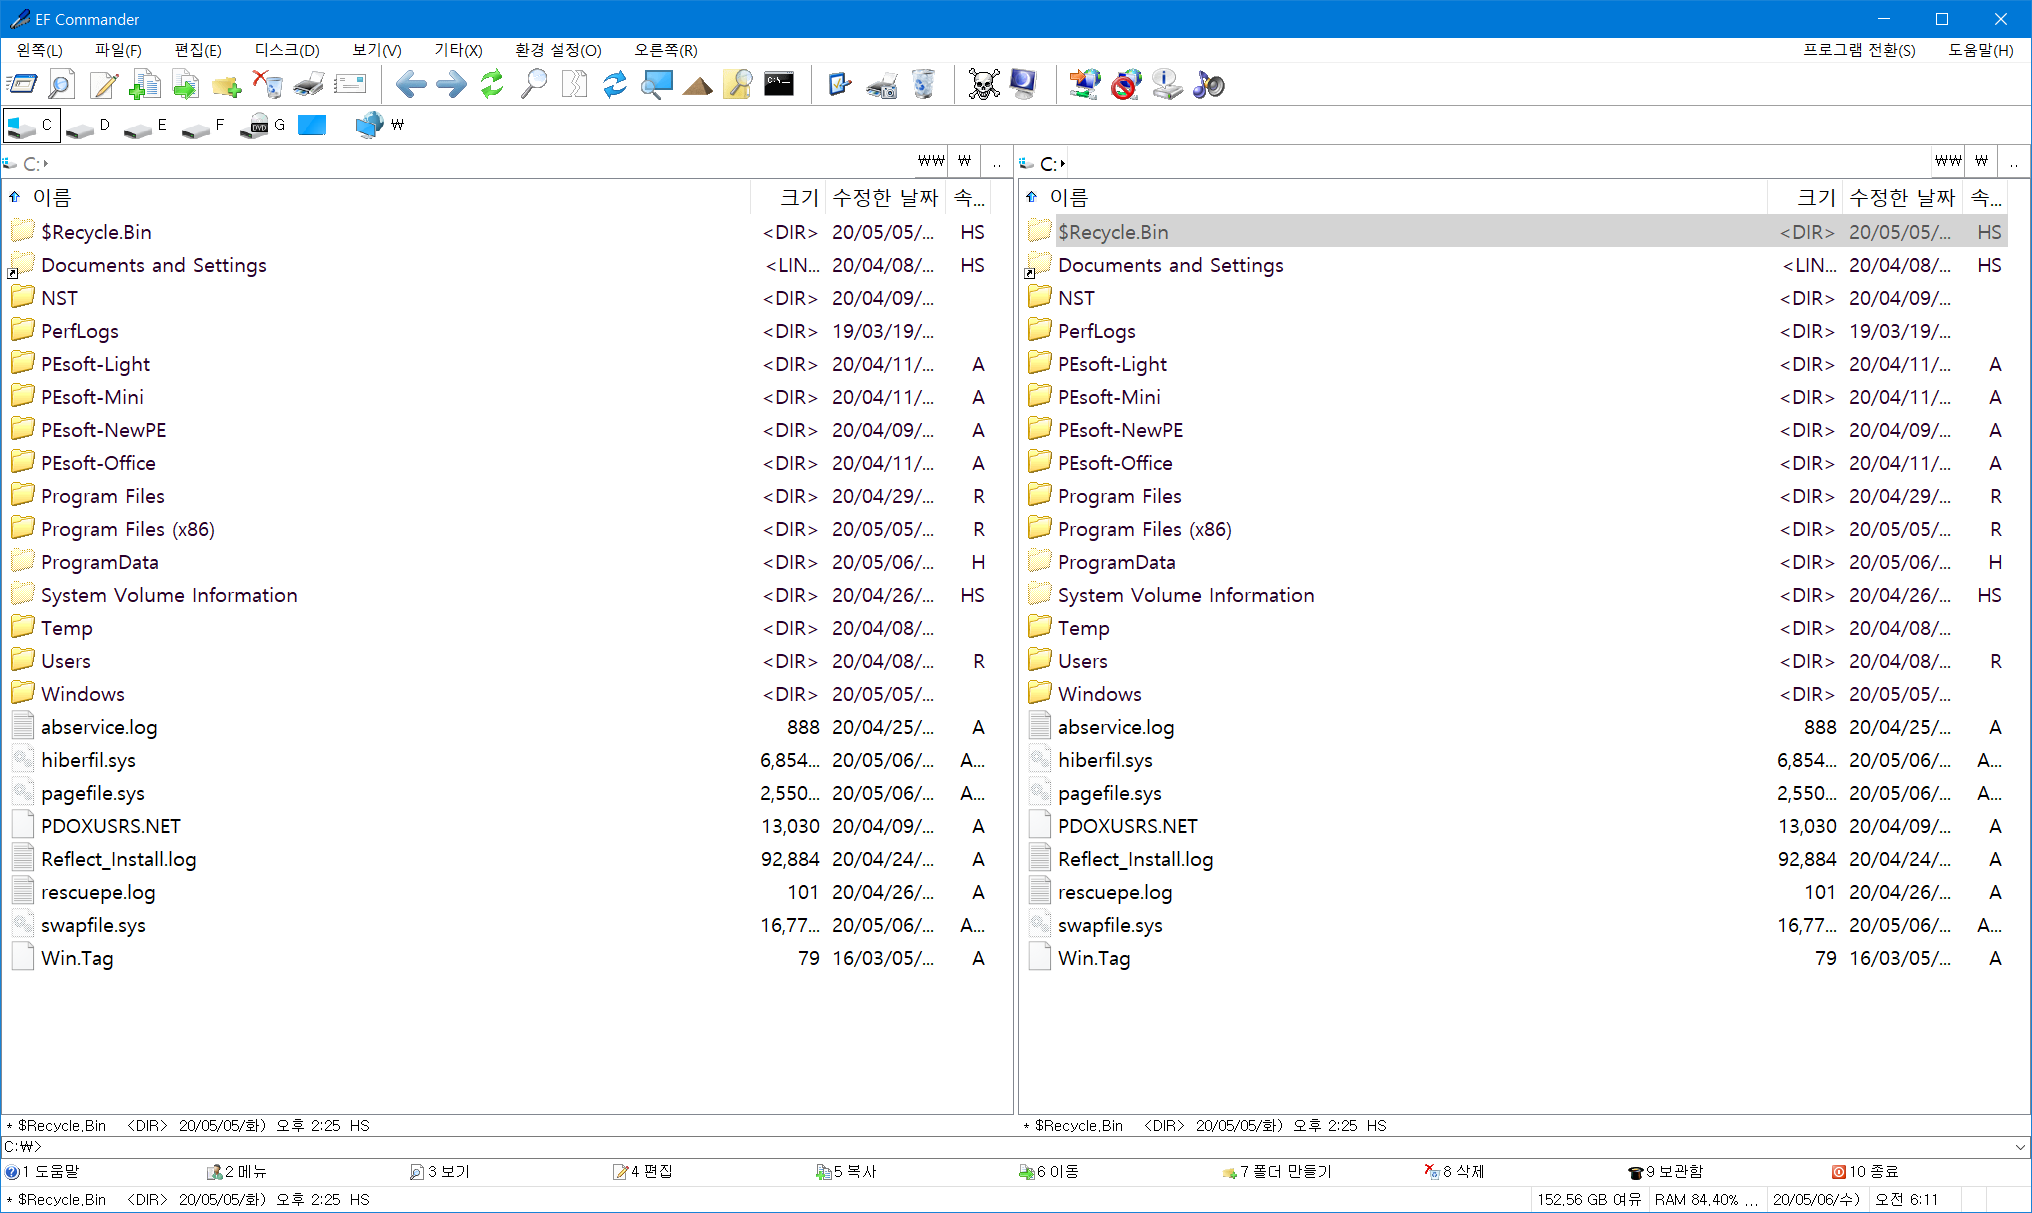
Task: Click the move files icon with green arrow
Action: pos(185,85)
